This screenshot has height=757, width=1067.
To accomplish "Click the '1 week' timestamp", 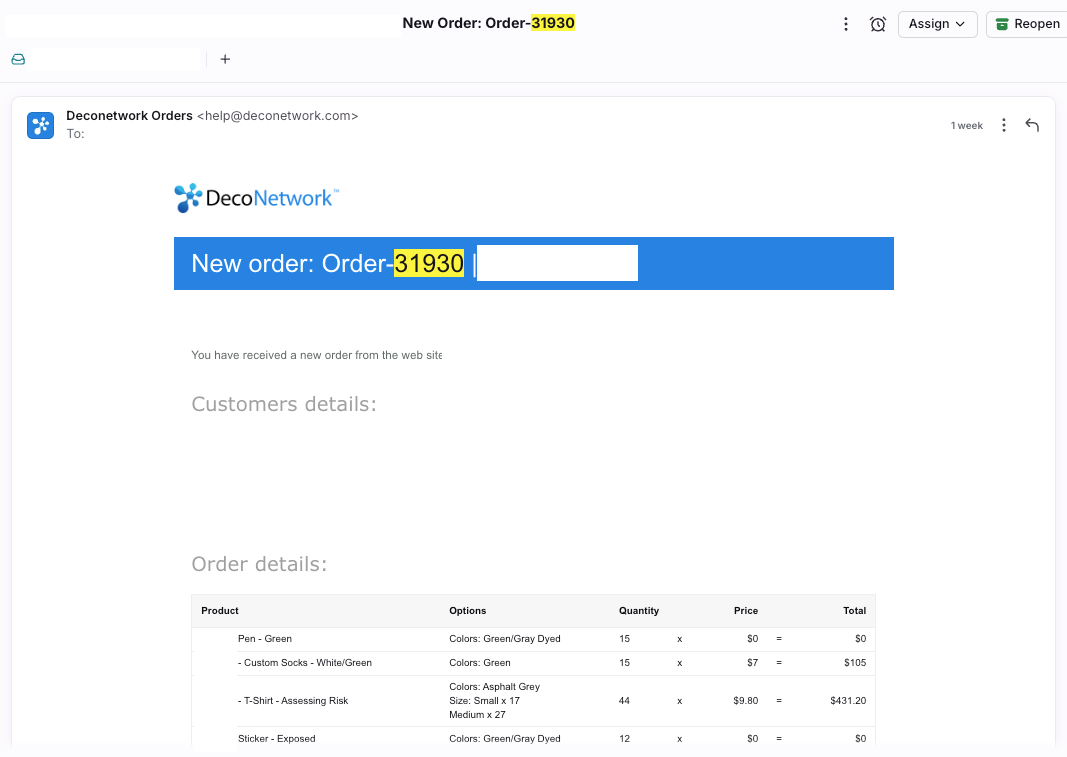I will 966,126.
